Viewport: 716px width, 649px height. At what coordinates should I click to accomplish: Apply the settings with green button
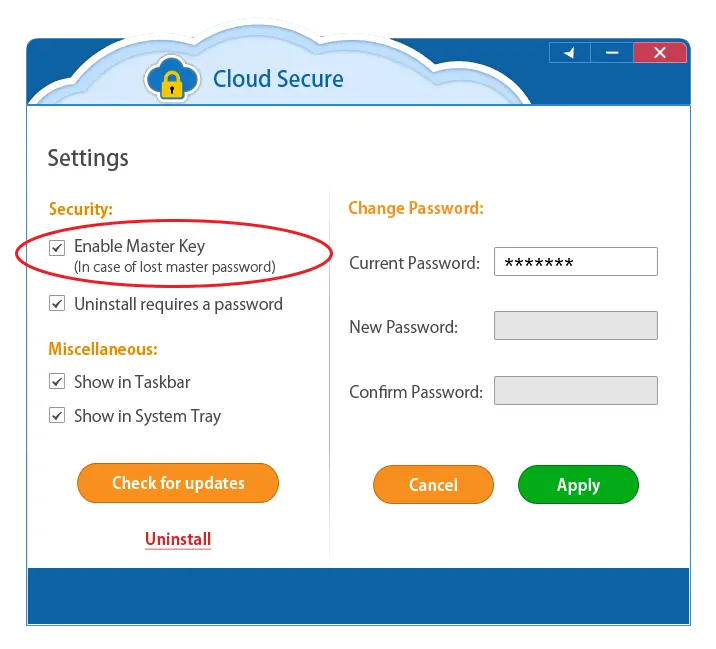(x=578, y=485)
